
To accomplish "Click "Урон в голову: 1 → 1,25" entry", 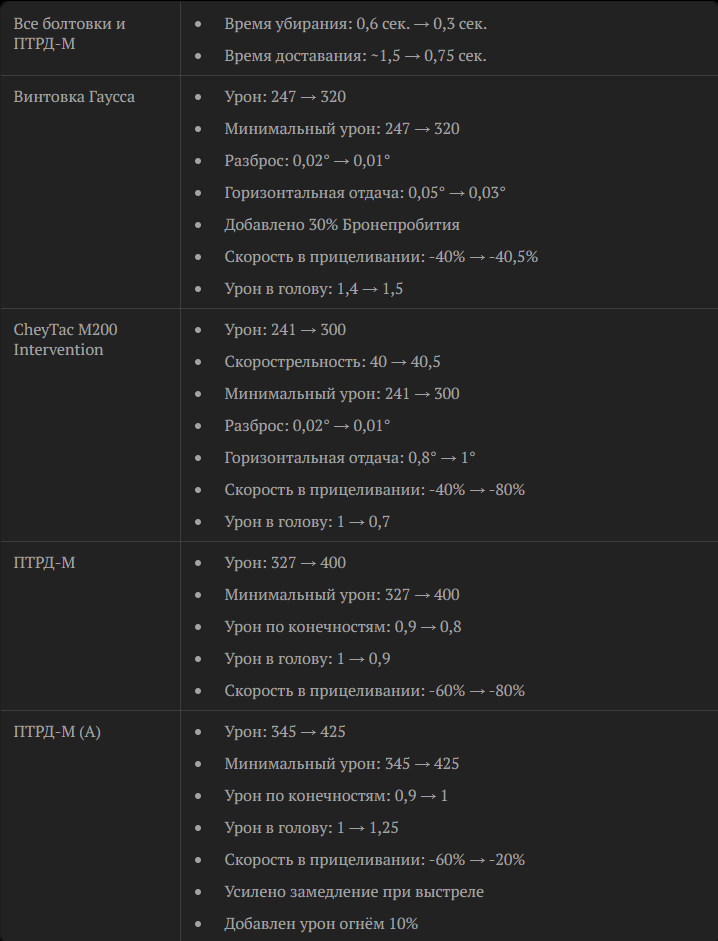I will tap(311, 828).
